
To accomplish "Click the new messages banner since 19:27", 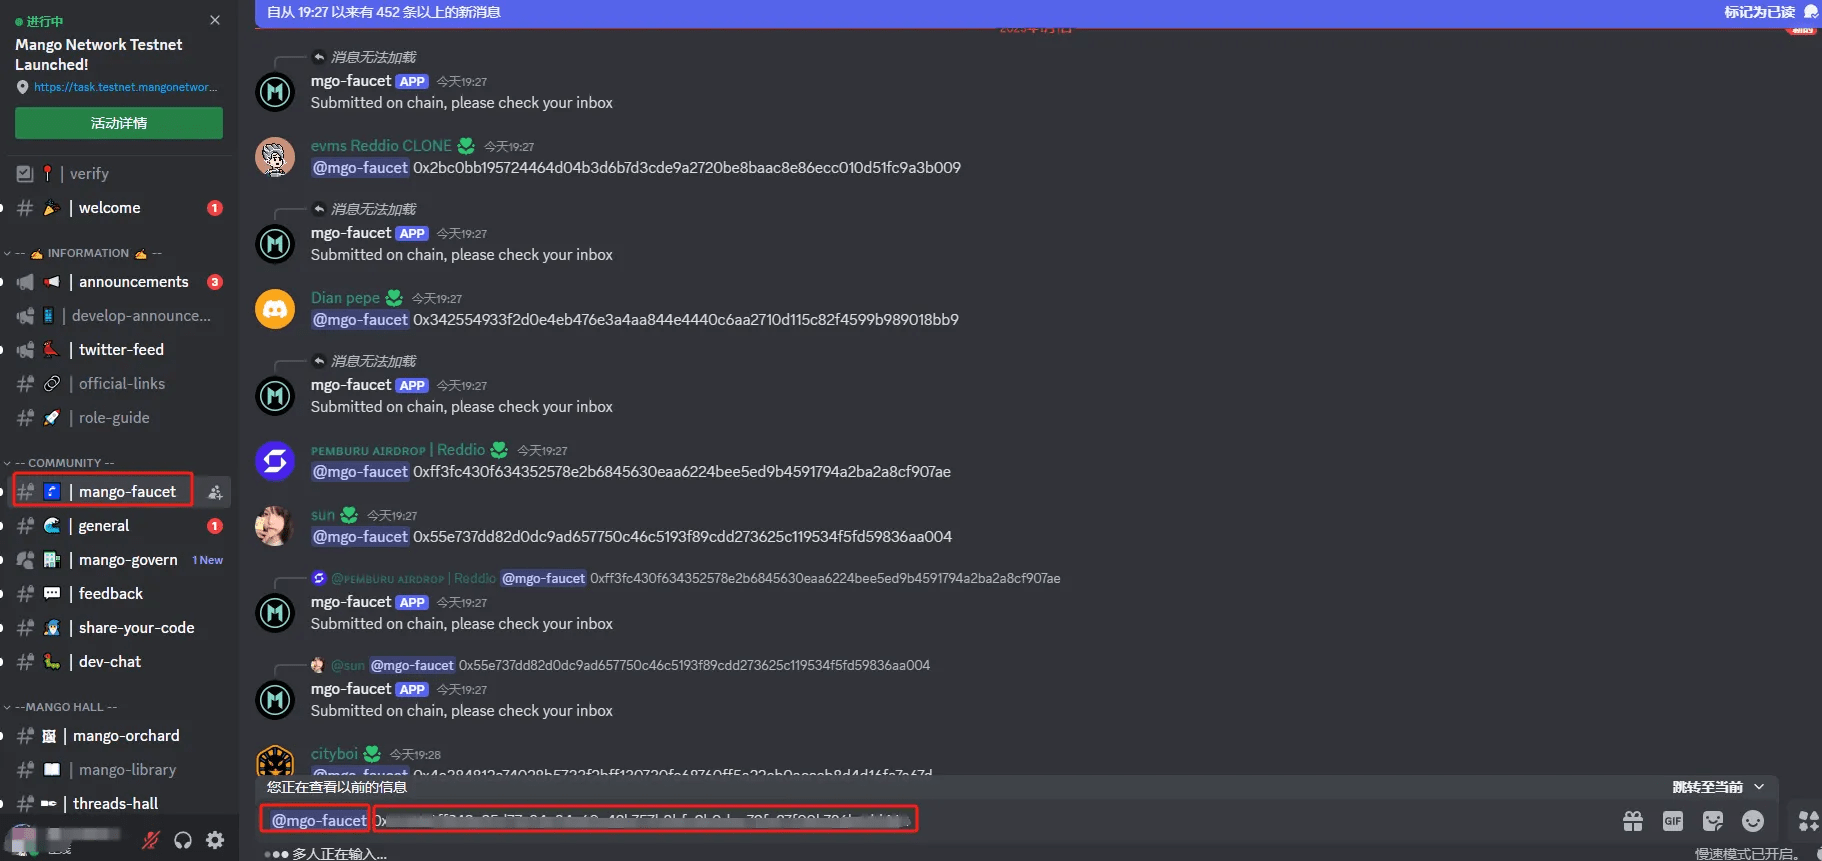I will point(384,12).
